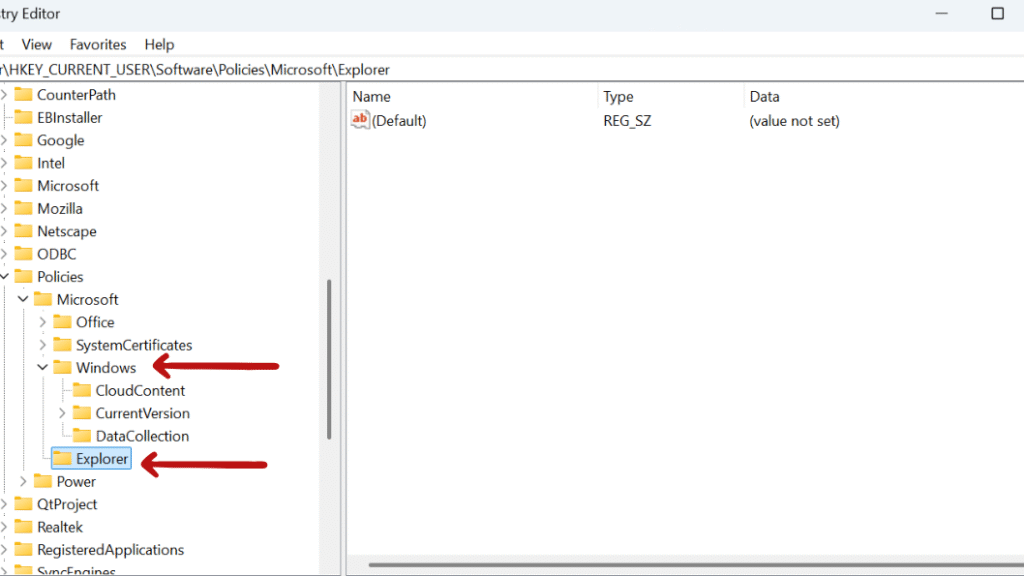Select the Policies key label
This screenshot has width=1024, height=576.
click(x=60, y=277)
